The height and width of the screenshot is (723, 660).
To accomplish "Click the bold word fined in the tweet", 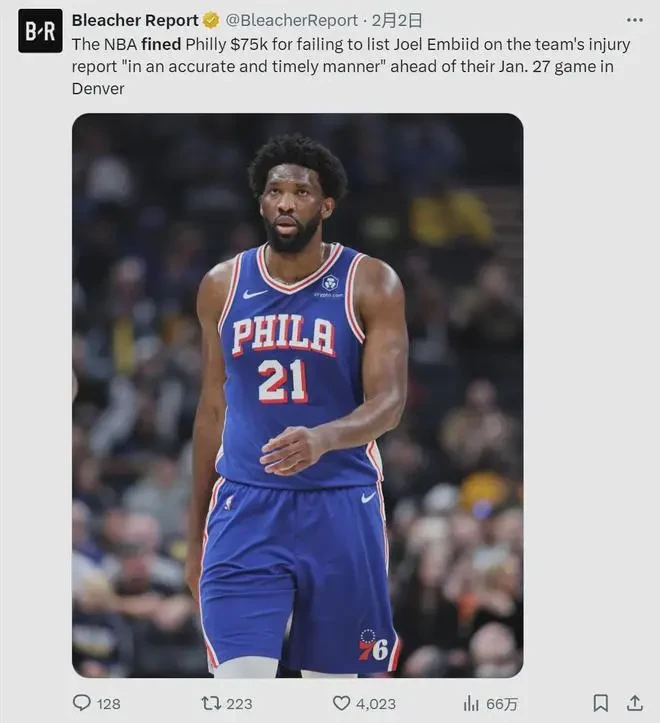I will [161, 44].
